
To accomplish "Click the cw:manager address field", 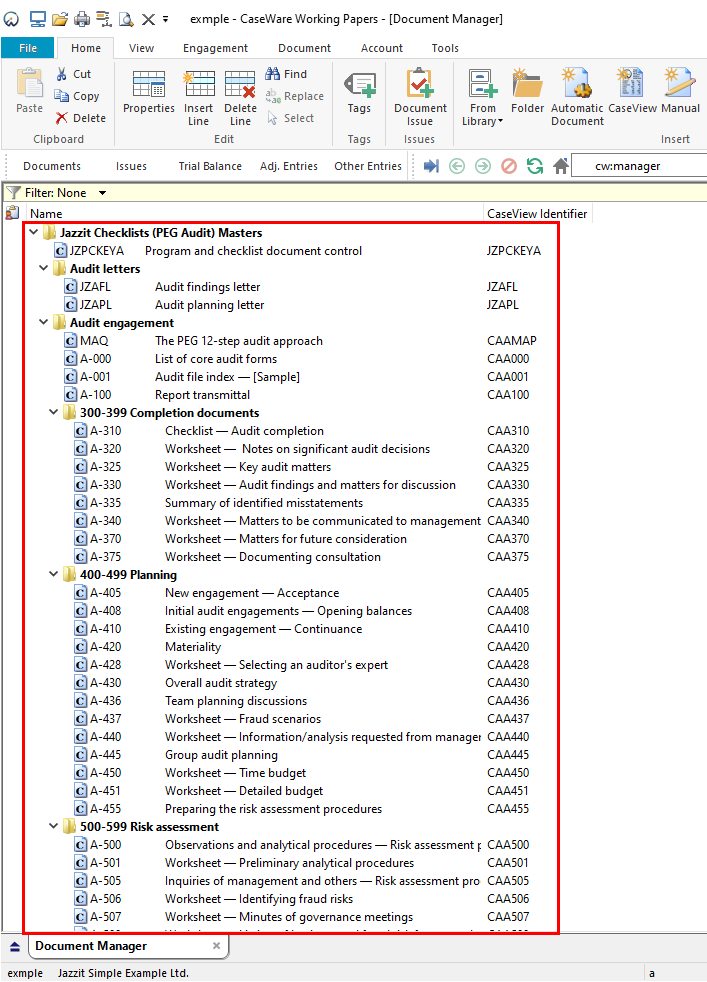I will [x=639, y=166].
